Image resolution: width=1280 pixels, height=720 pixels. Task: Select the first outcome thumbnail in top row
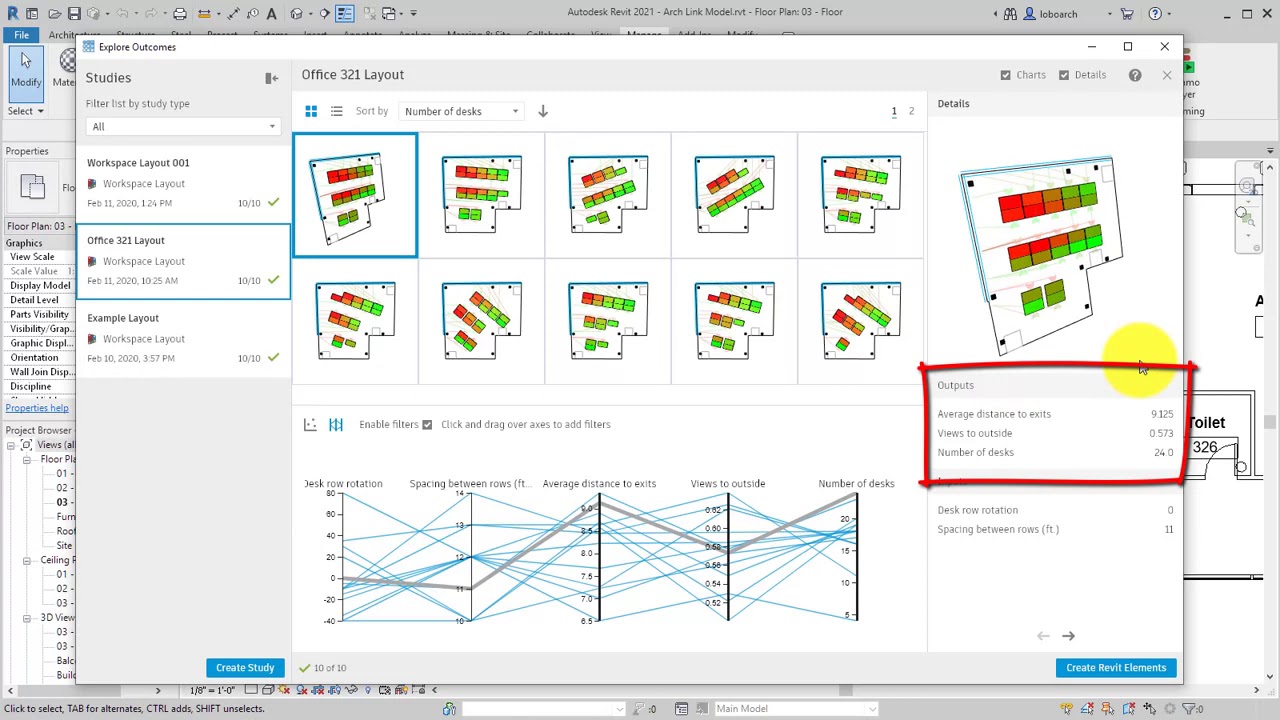coord(355,195)
